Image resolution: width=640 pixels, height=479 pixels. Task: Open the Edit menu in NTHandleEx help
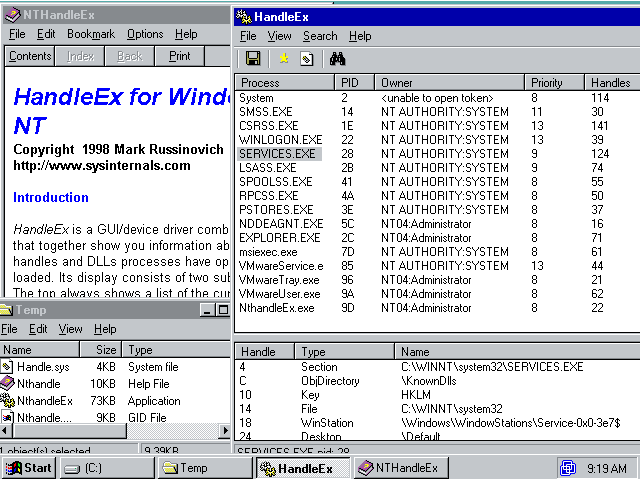[46, 34]
